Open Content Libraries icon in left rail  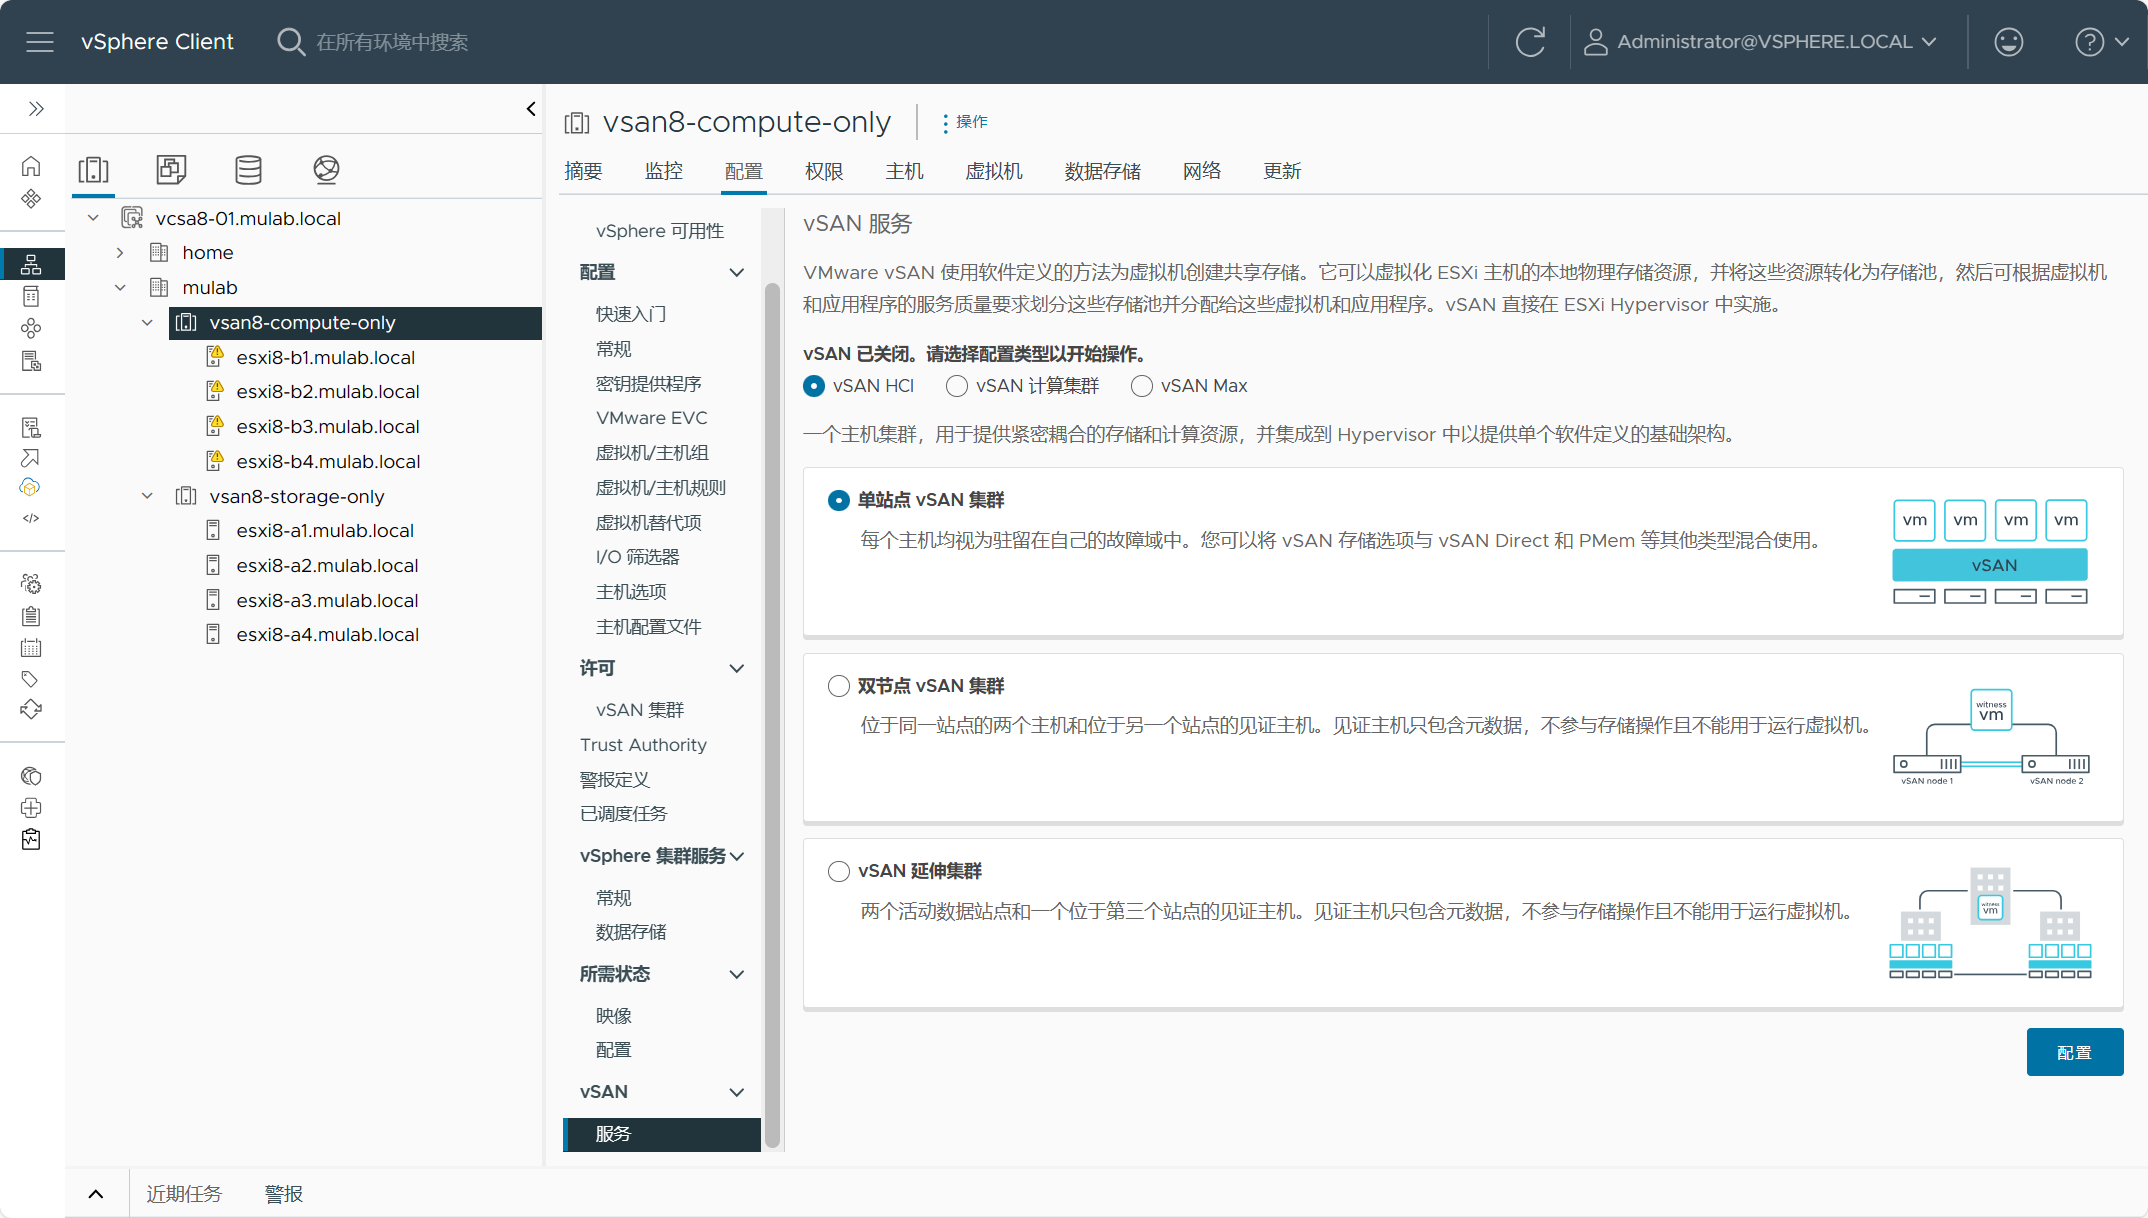tap(31, 296)
